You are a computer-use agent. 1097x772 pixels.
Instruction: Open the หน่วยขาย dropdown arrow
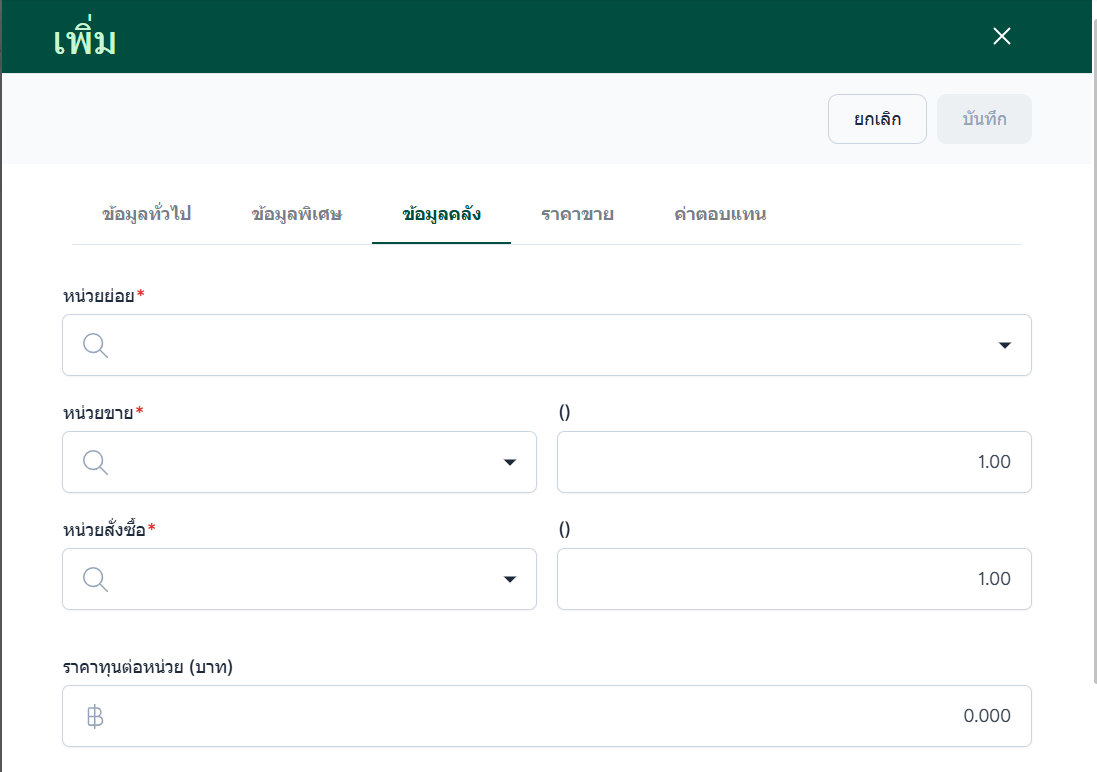(x=510, y=462)
